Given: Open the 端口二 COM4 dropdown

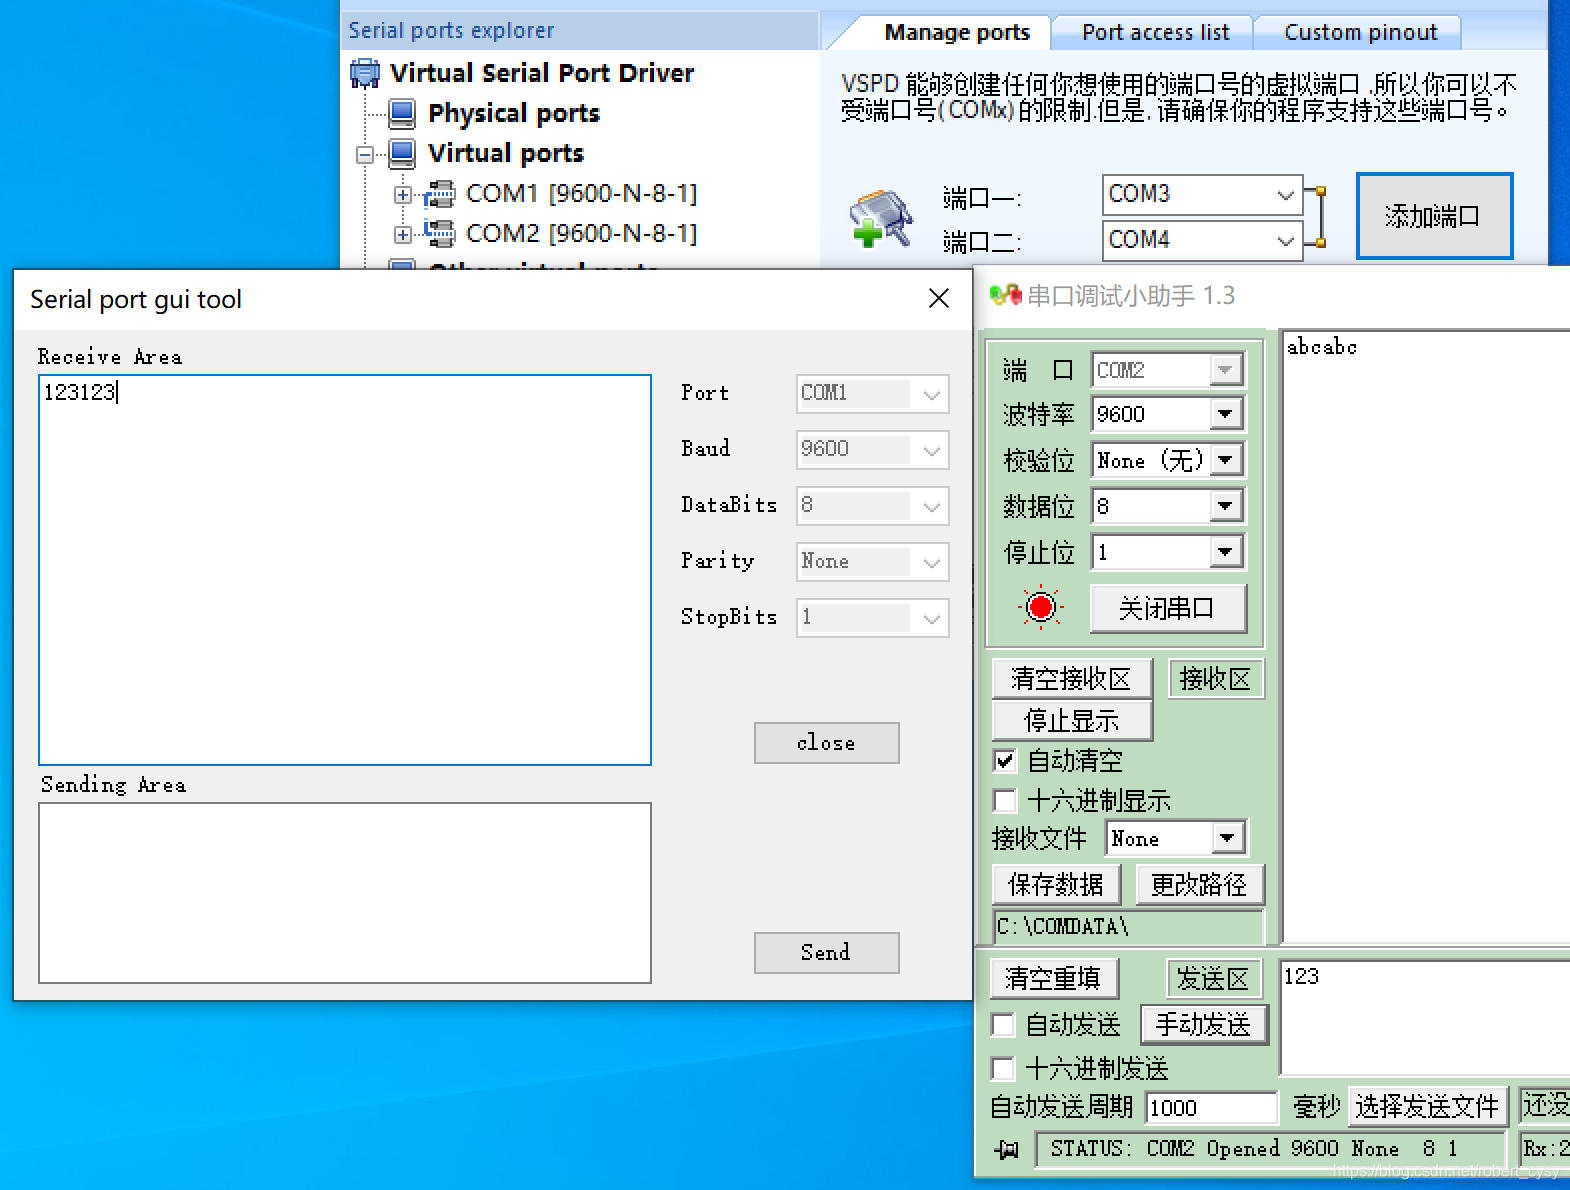Looking at the screenshot, I should [1286, 241].
